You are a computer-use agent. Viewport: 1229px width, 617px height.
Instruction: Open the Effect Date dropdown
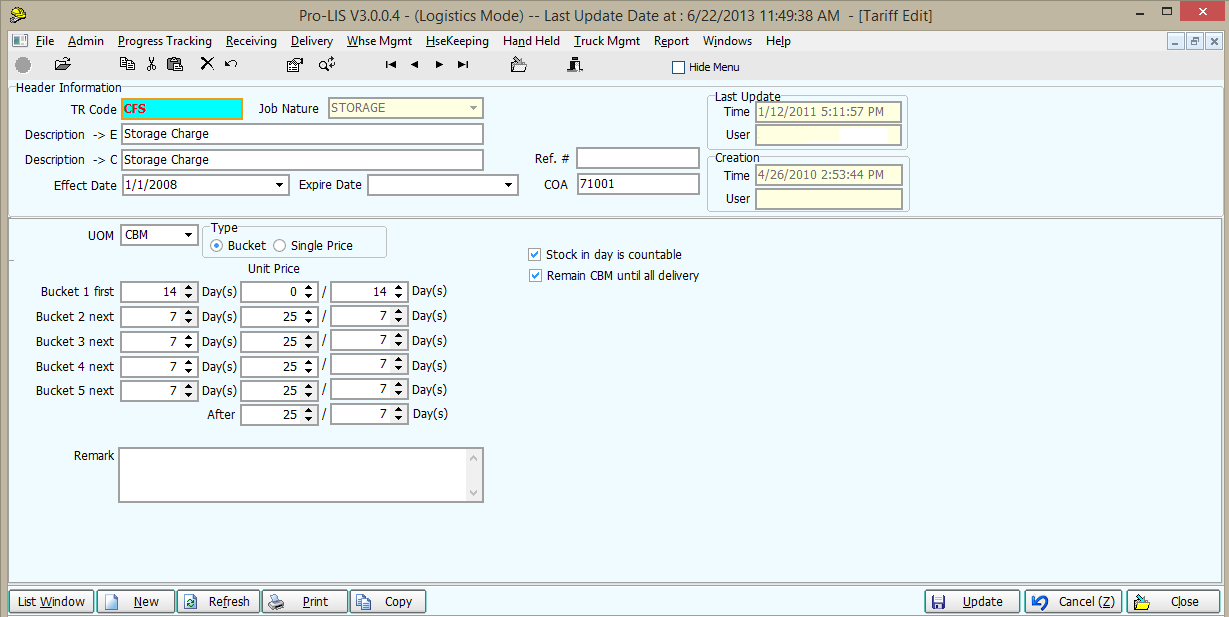coord(279,185)
